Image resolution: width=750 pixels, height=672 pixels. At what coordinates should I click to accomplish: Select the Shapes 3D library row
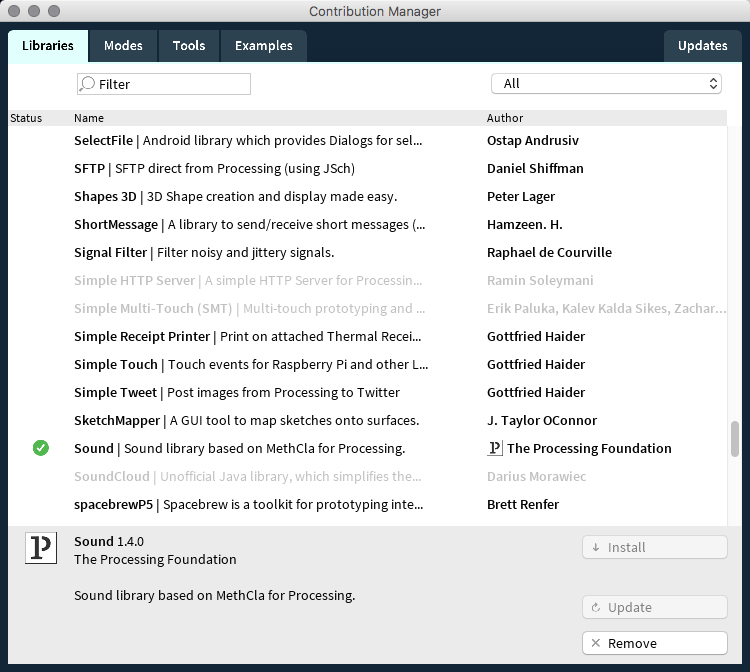[367, 197]
